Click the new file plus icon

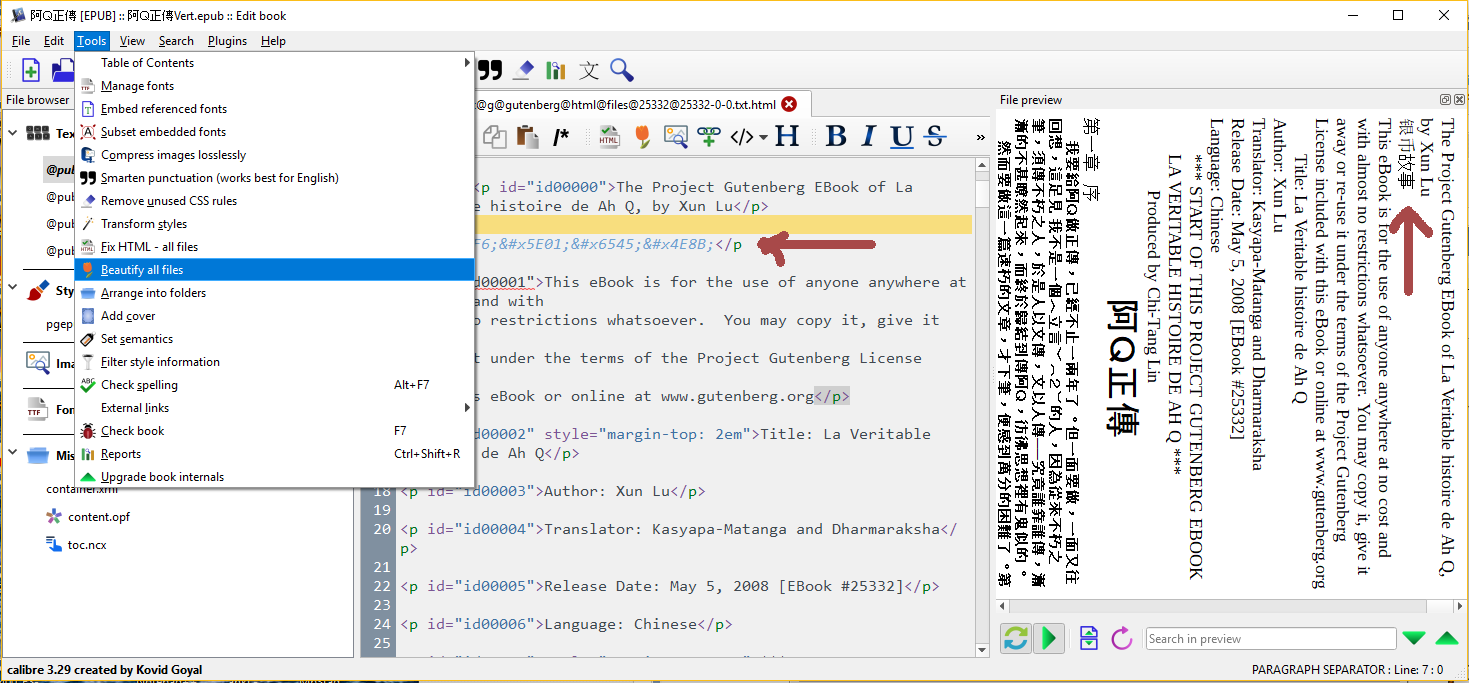tap(31, 70)
